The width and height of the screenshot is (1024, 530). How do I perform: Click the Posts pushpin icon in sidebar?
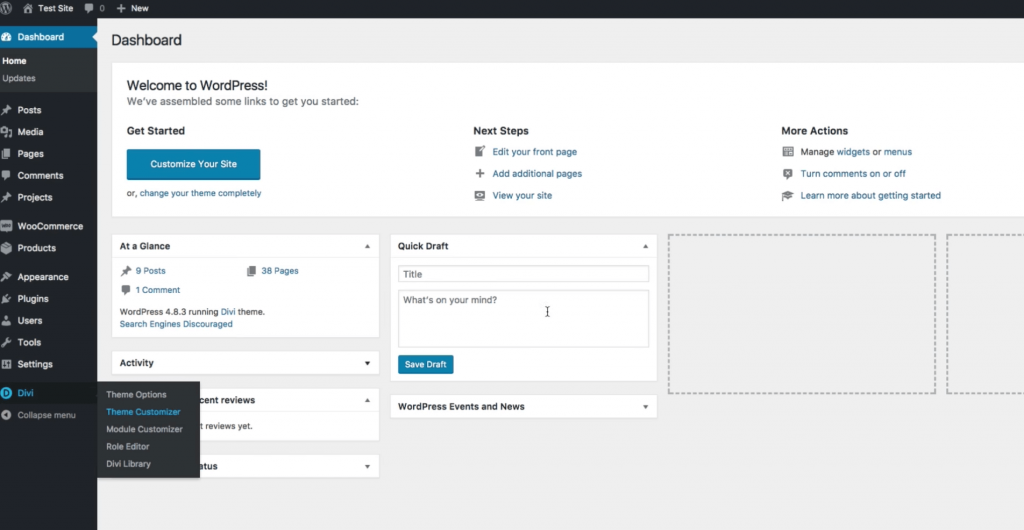[7, 110]
